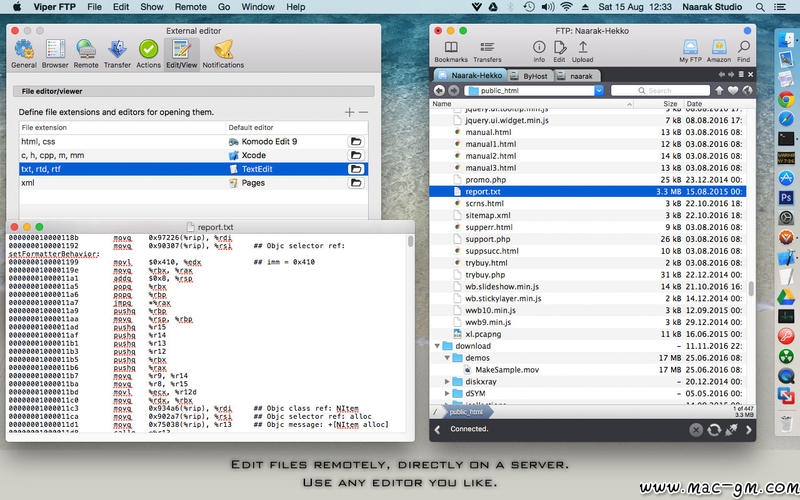Open the Notifications preferences pane

[223, 54]
